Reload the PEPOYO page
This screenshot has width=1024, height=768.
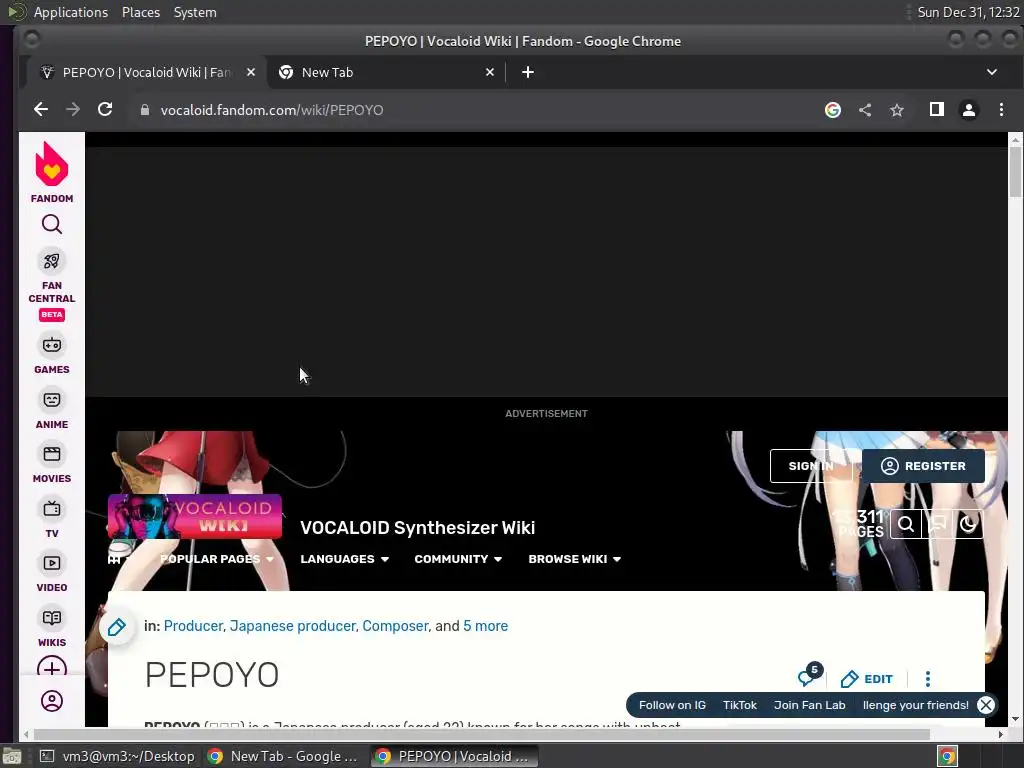pyautogui.click(x=105, y=110)
